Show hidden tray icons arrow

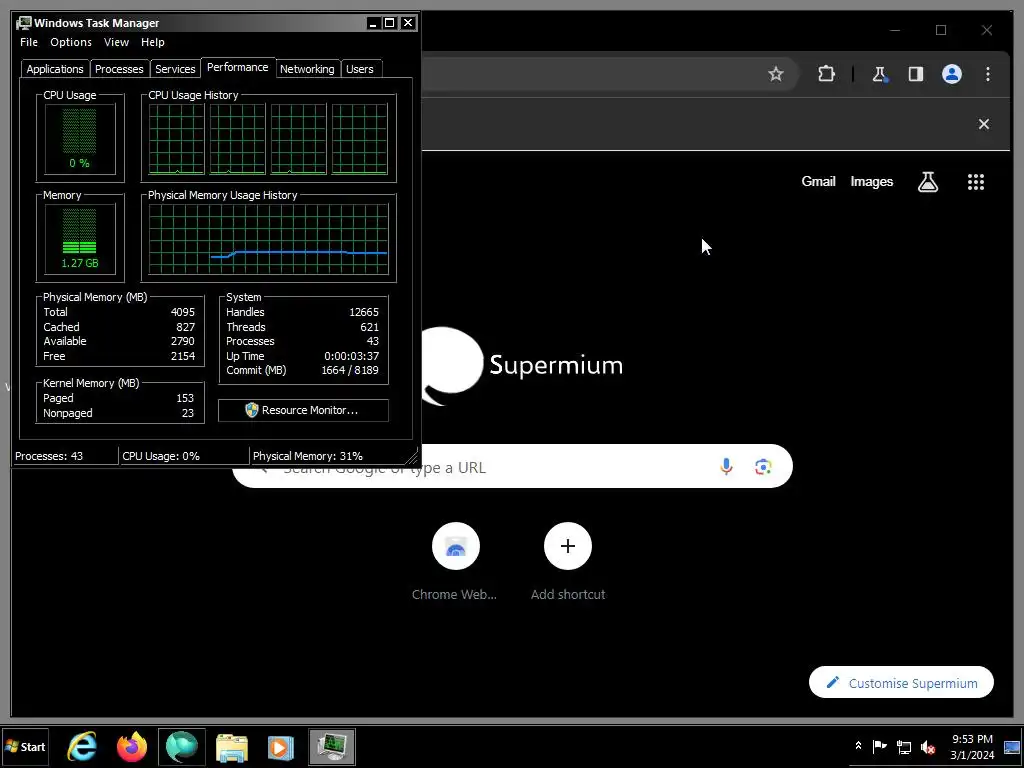point(858,746)
